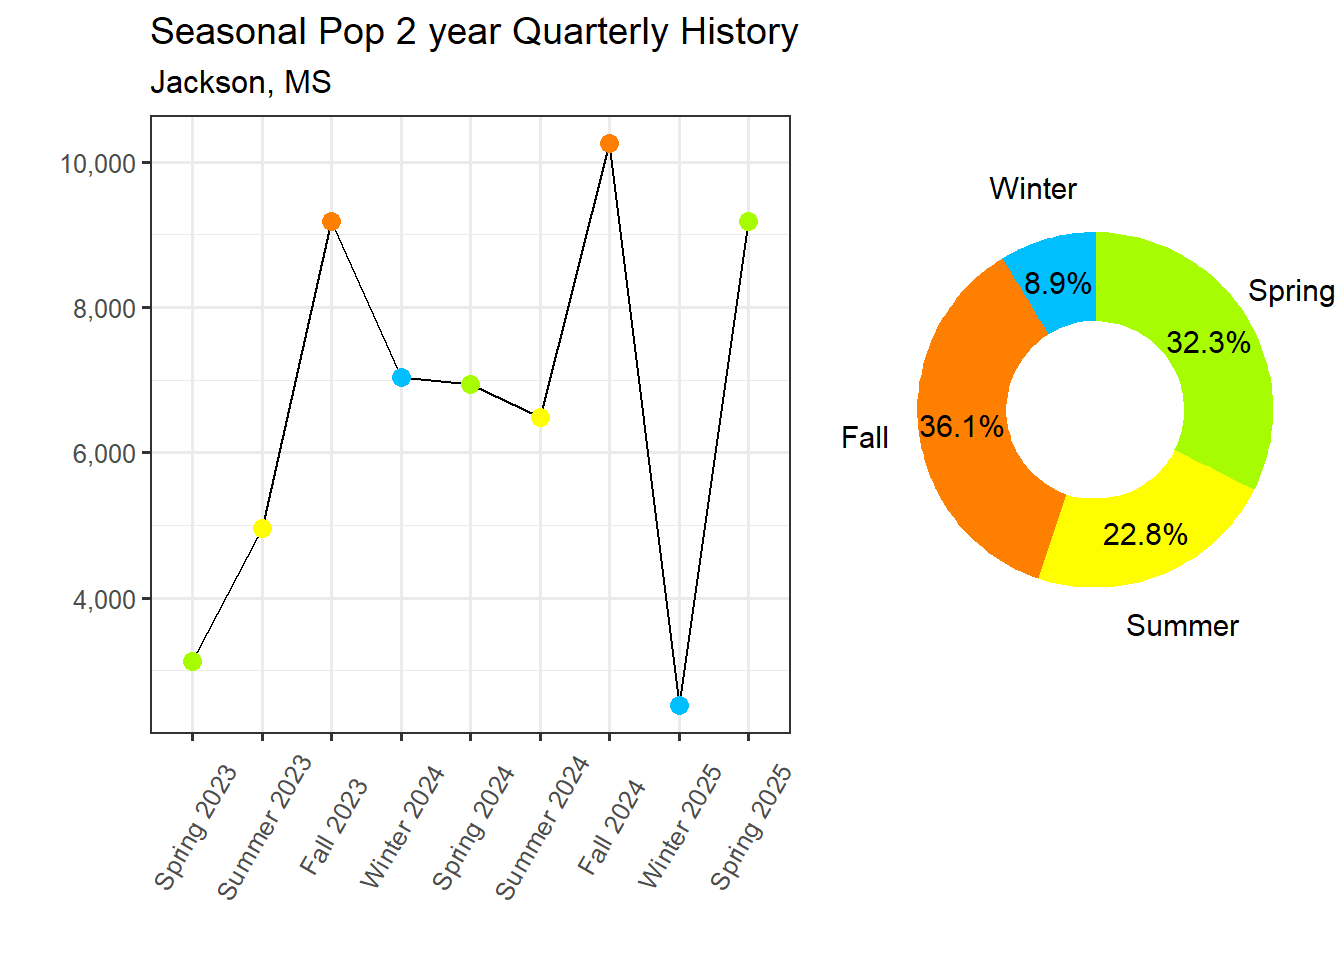Click the "Summer" label below the donut
Image resolution: width=1344 pixels, height=960 pixels.
point(1182,626)
